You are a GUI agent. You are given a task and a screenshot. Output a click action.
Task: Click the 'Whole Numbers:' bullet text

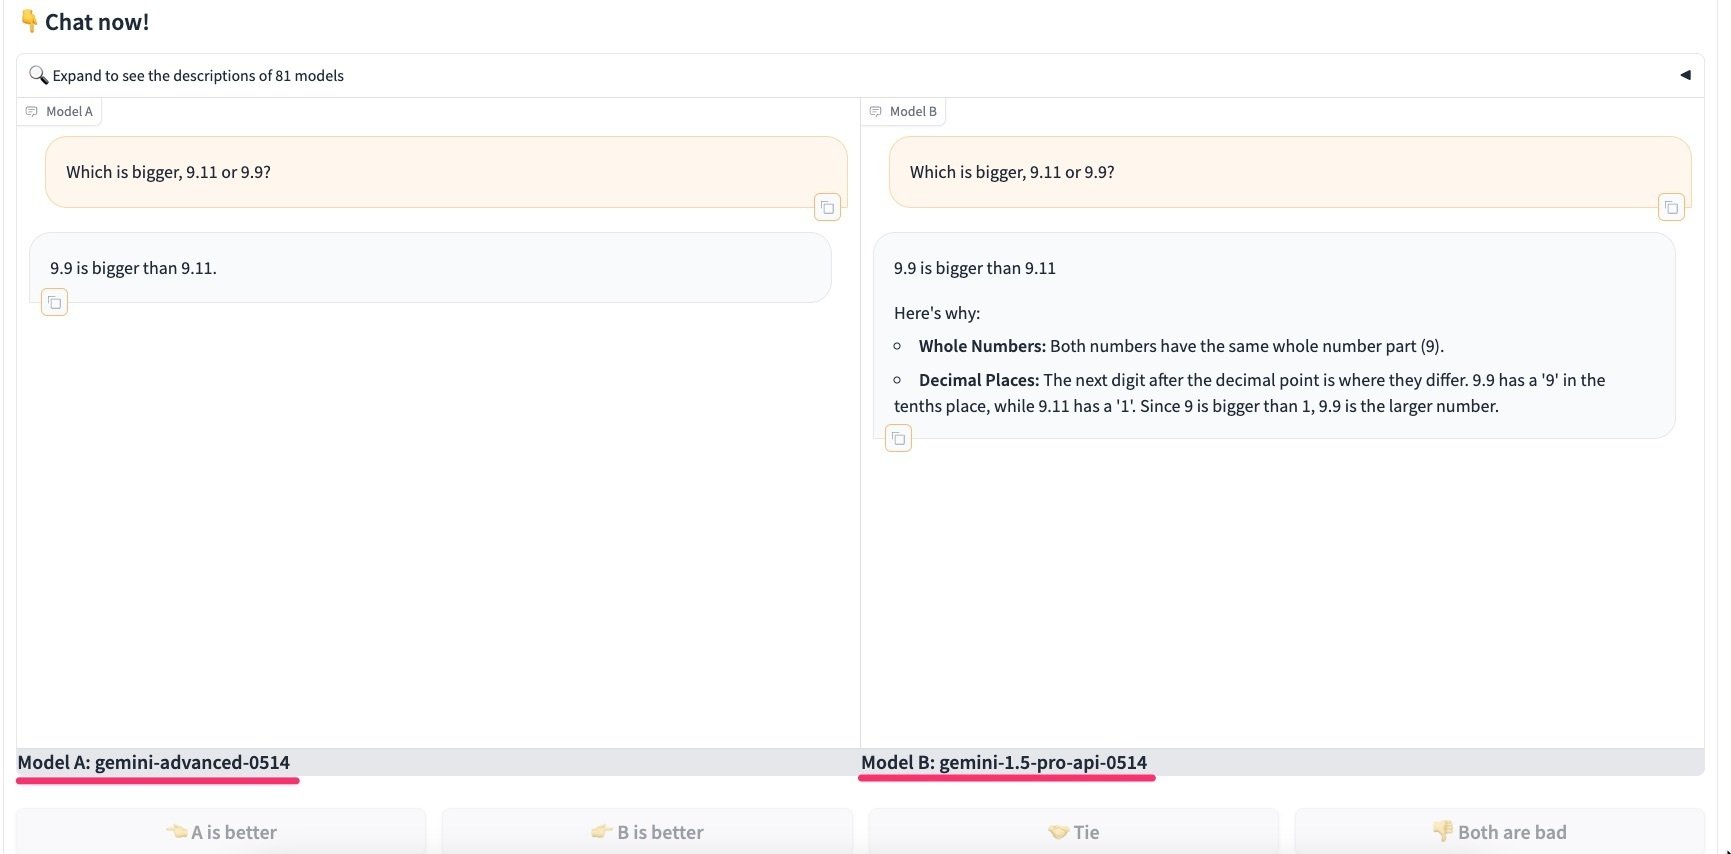pos(982,346)
